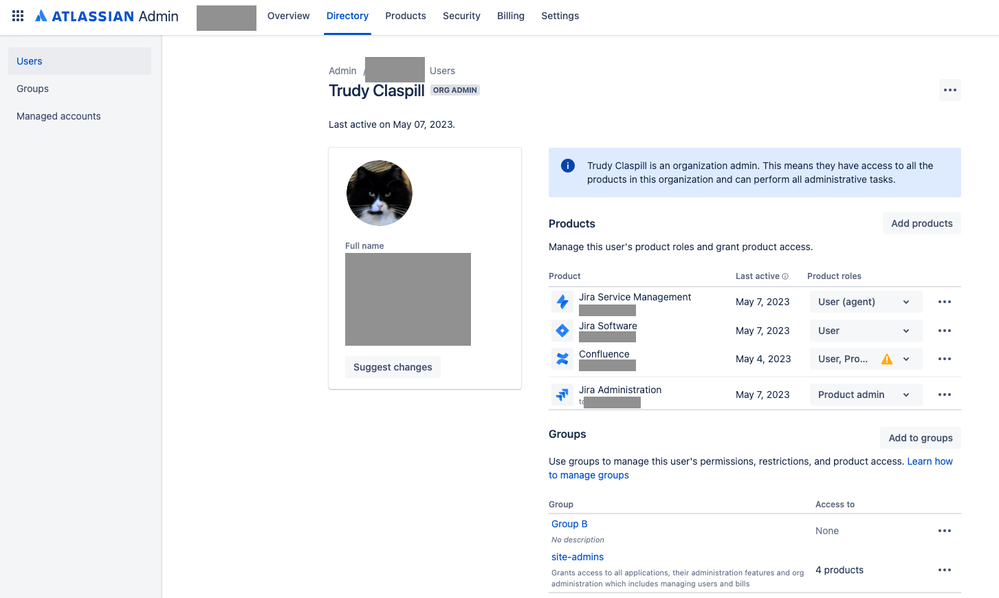999x598 pixels.
Task: Click the Admin breadcrumb link
Action: [x=342, y=71]
